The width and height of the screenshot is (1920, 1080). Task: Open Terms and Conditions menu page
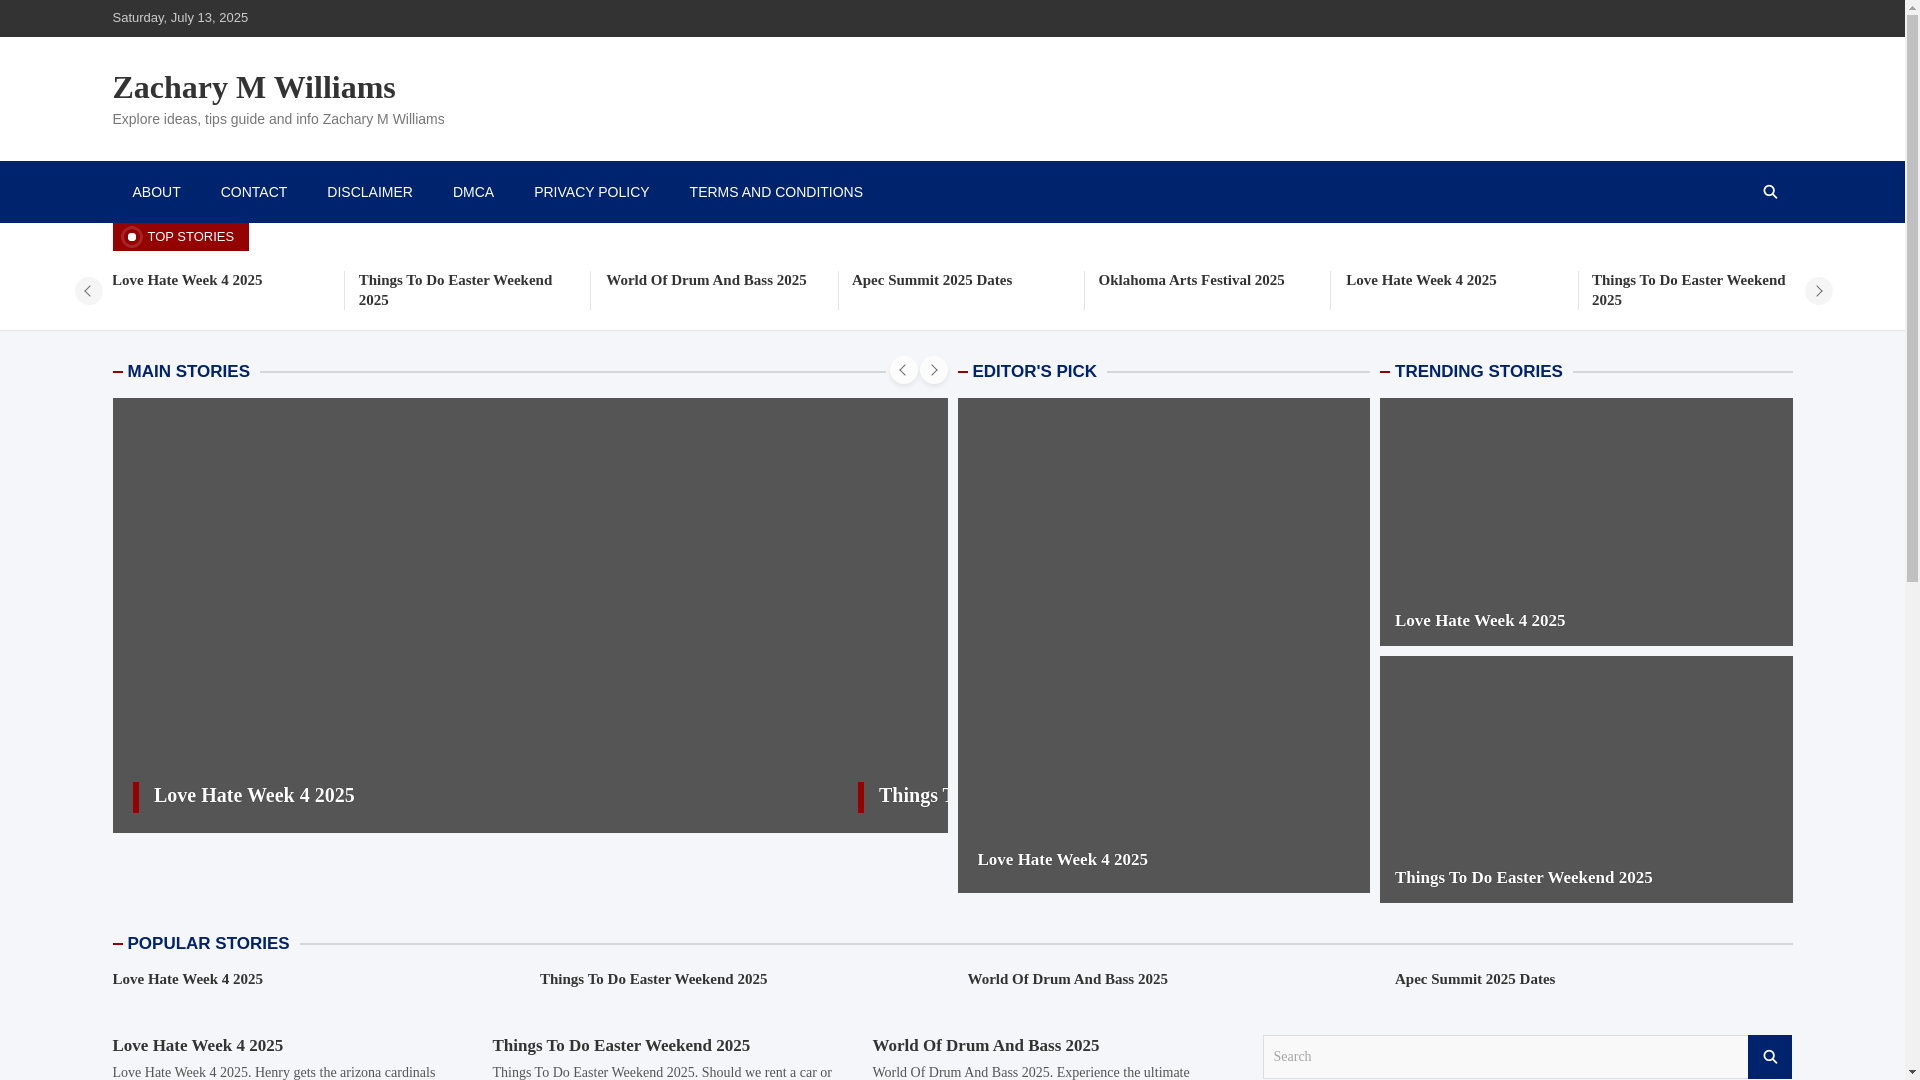(776, 192)
